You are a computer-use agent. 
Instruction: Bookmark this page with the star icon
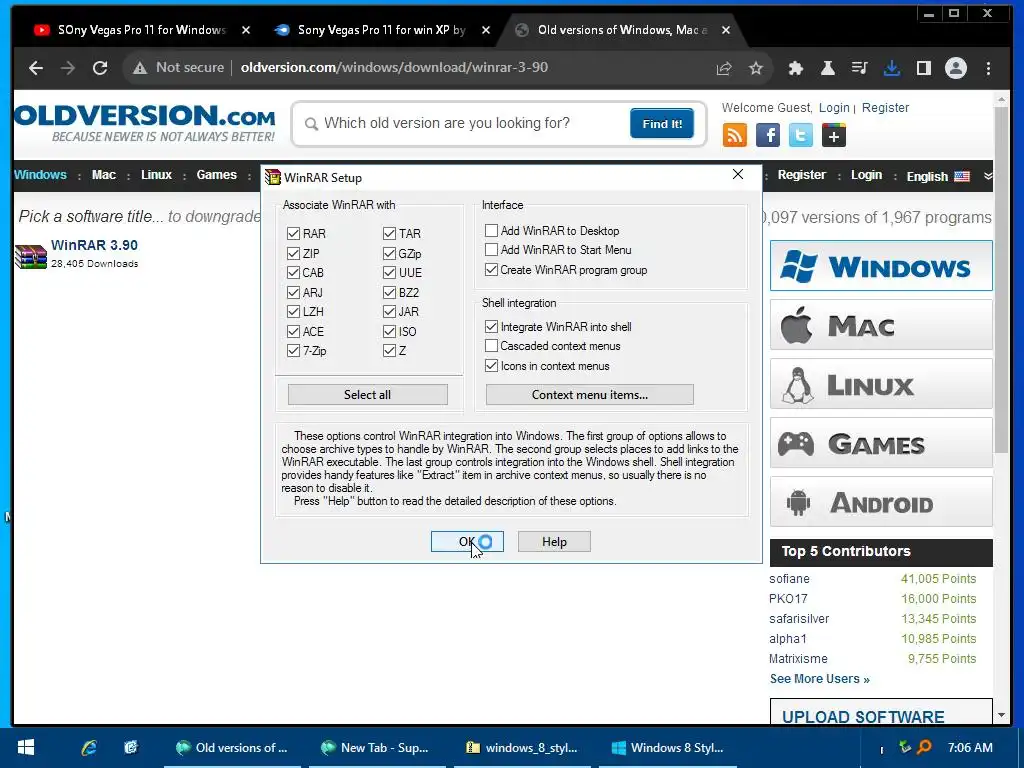[756, 68]
